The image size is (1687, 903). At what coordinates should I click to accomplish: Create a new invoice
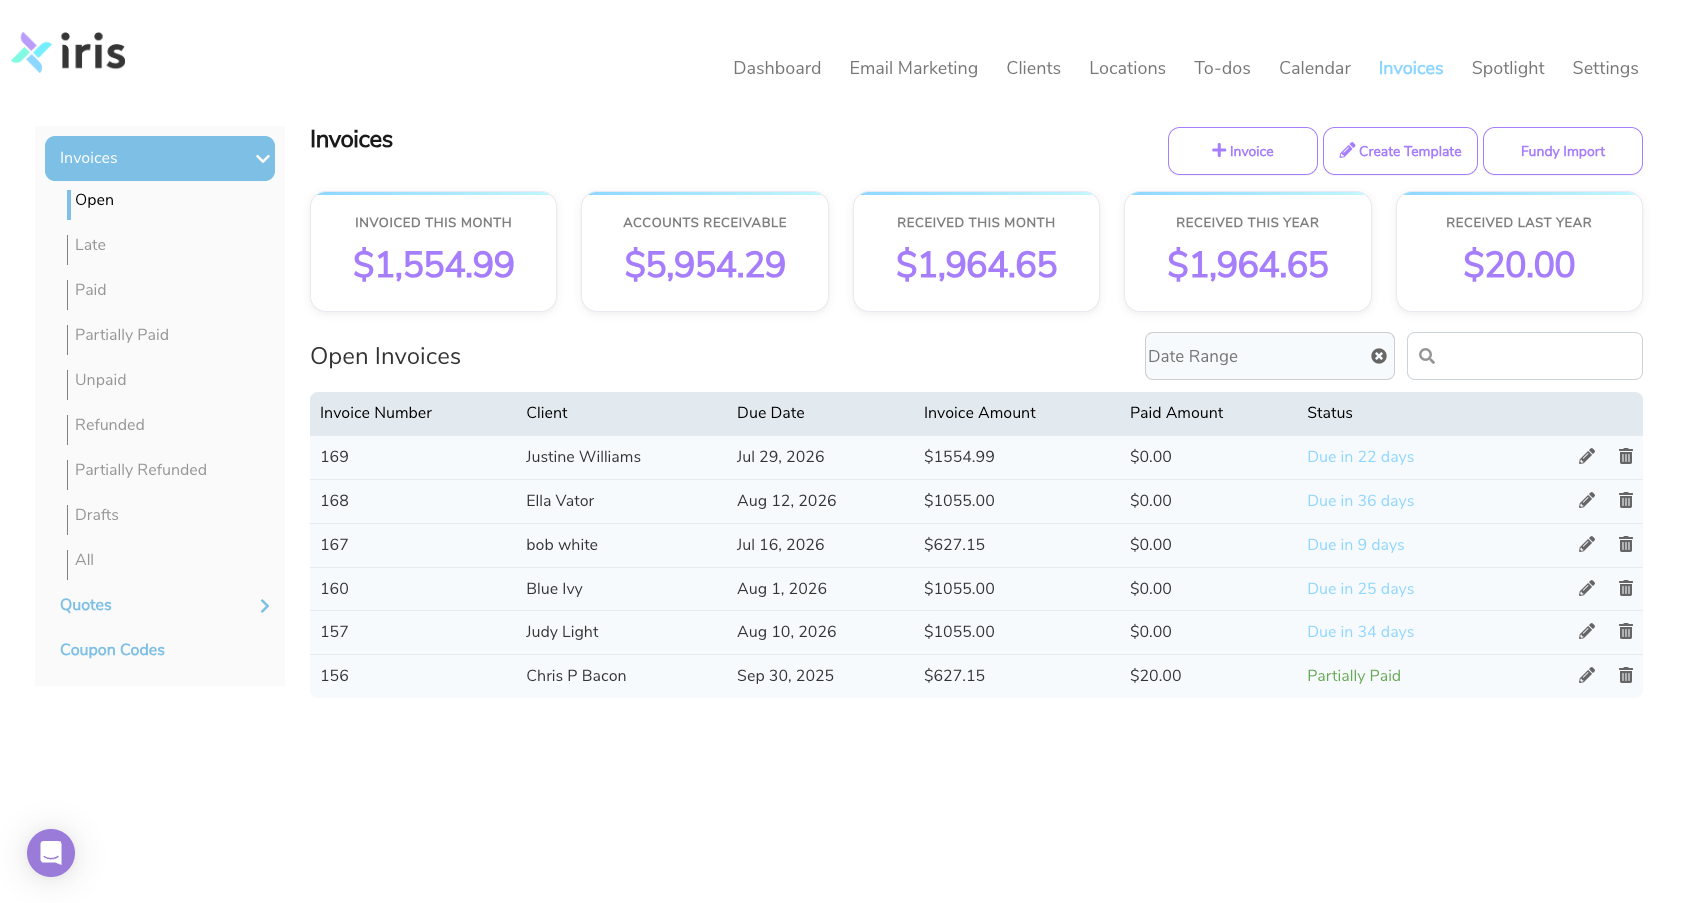pyautogui.click(x=1243, y=151)
